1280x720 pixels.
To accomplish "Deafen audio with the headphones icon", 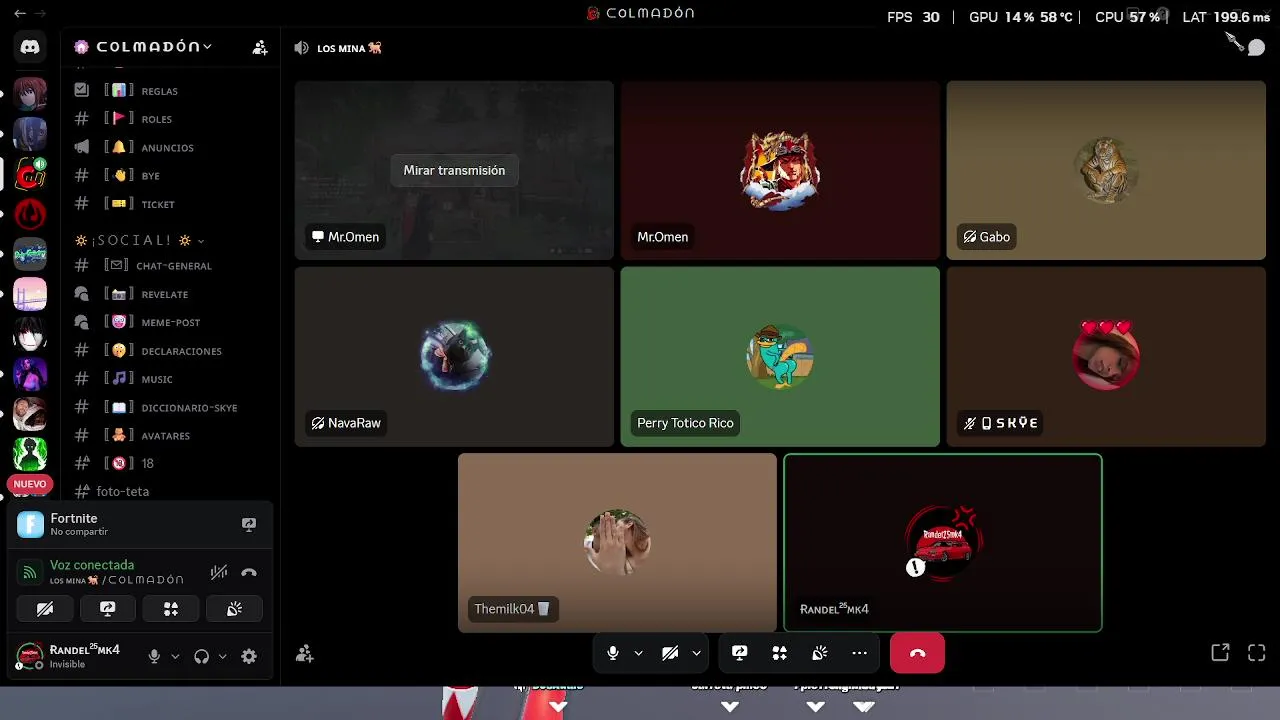I will (x=202, y=656).
